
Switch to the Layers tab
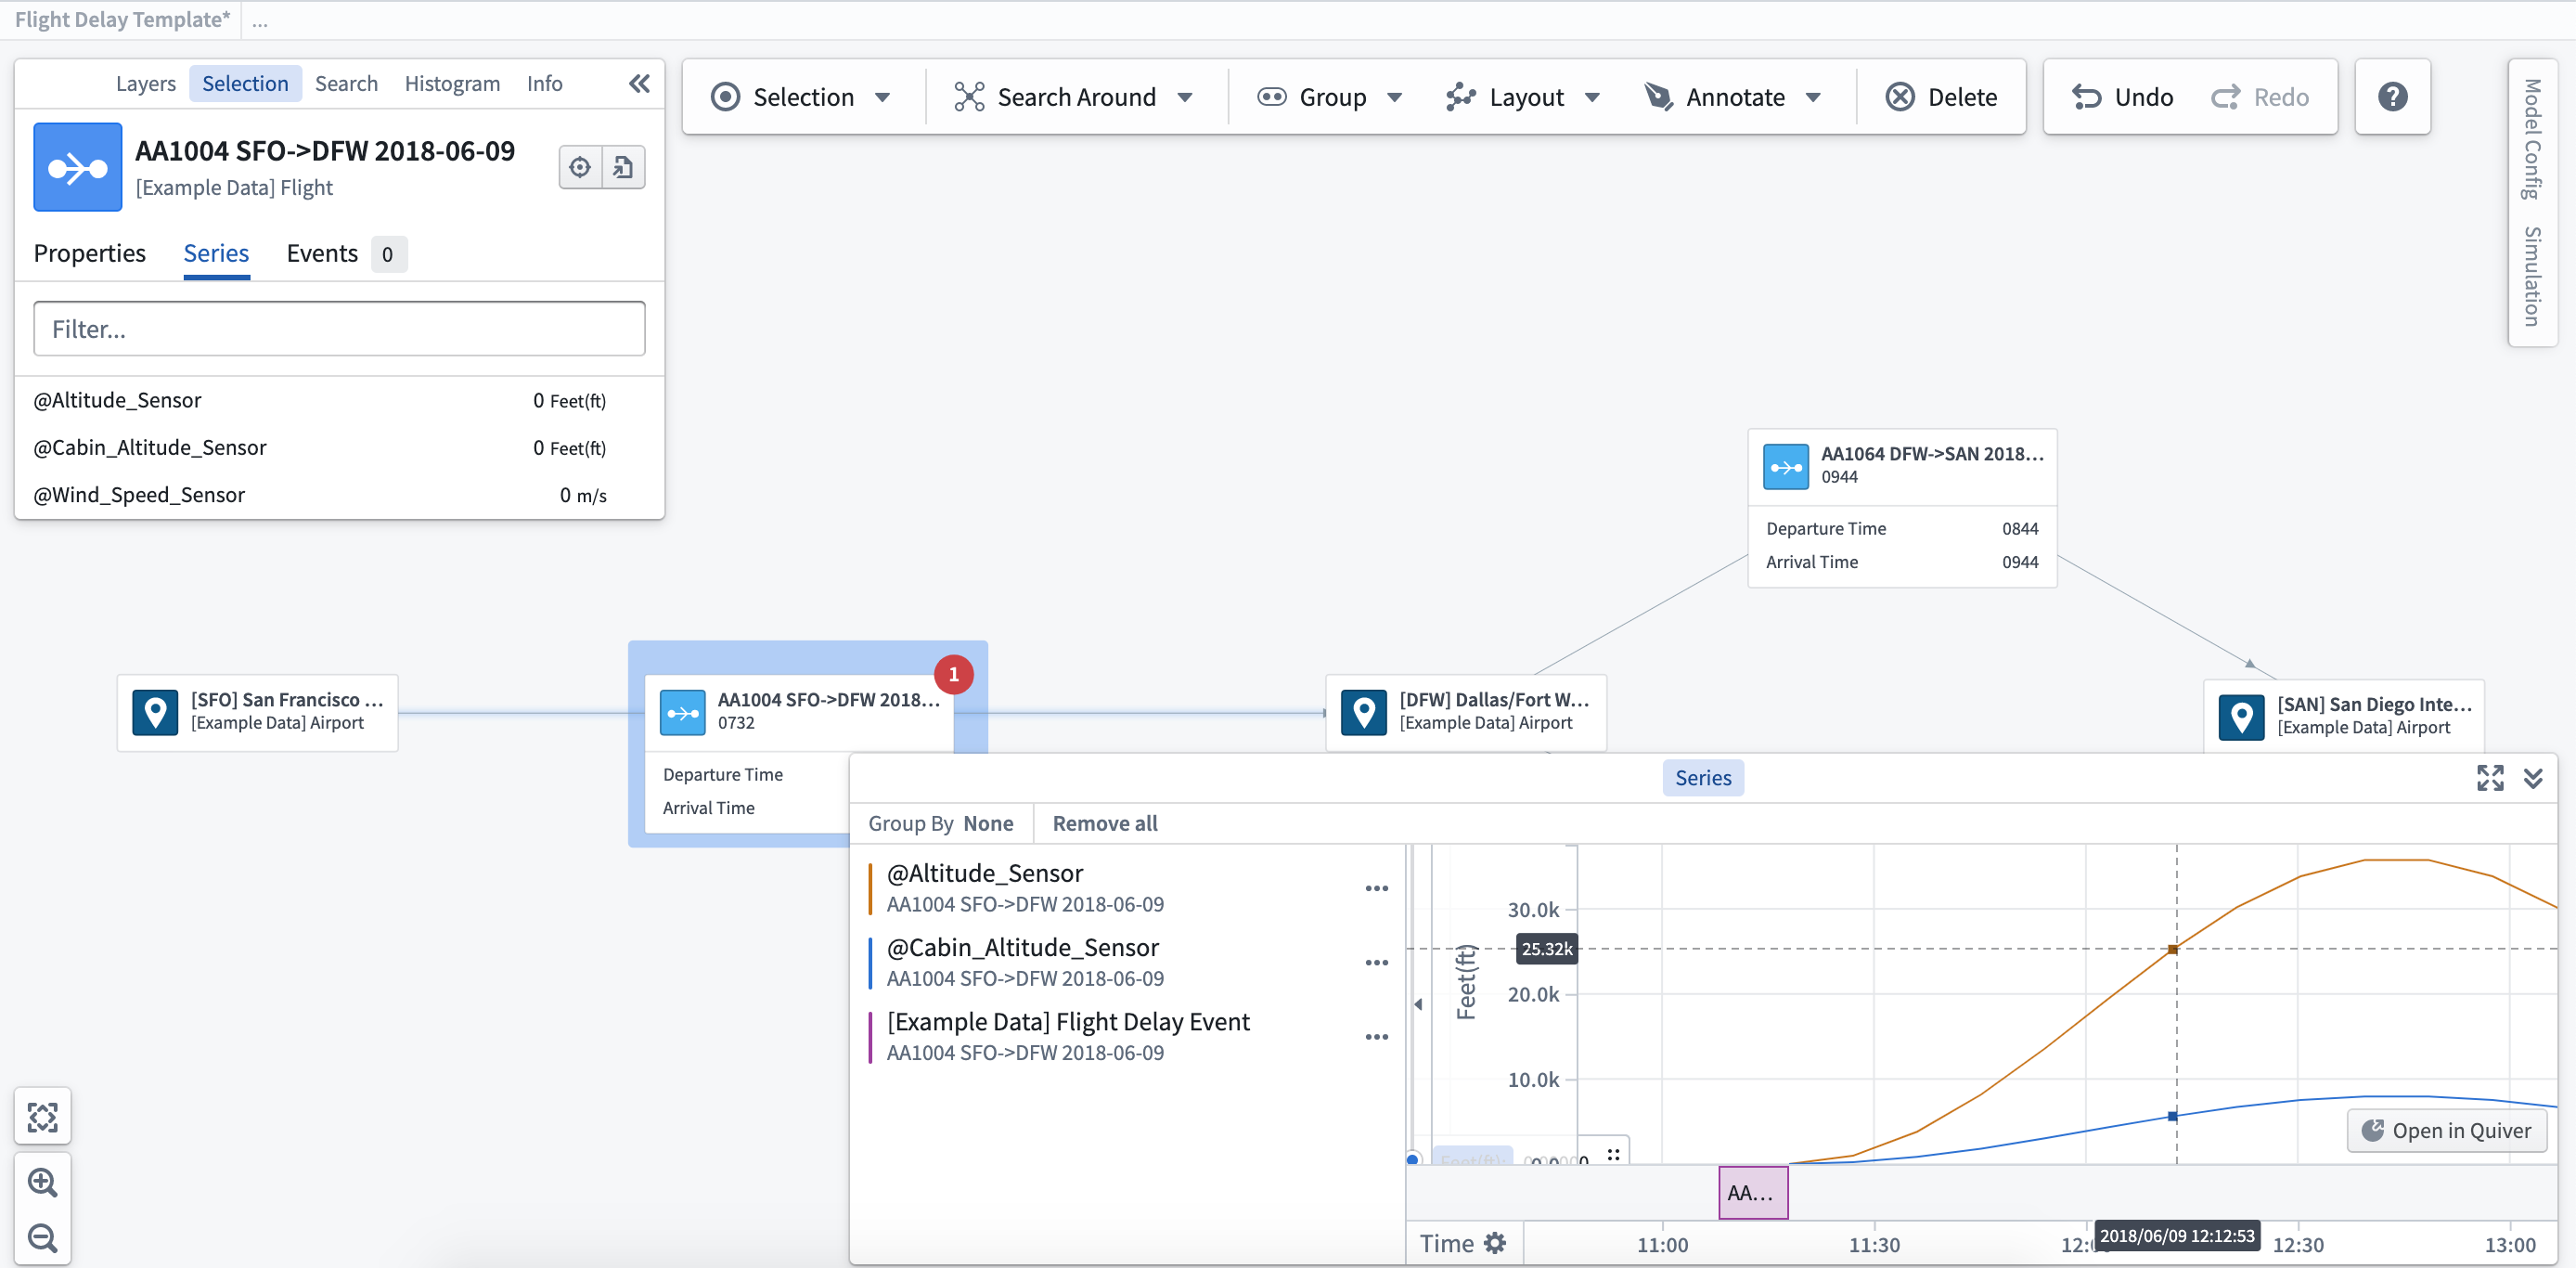tap(146, 84)
